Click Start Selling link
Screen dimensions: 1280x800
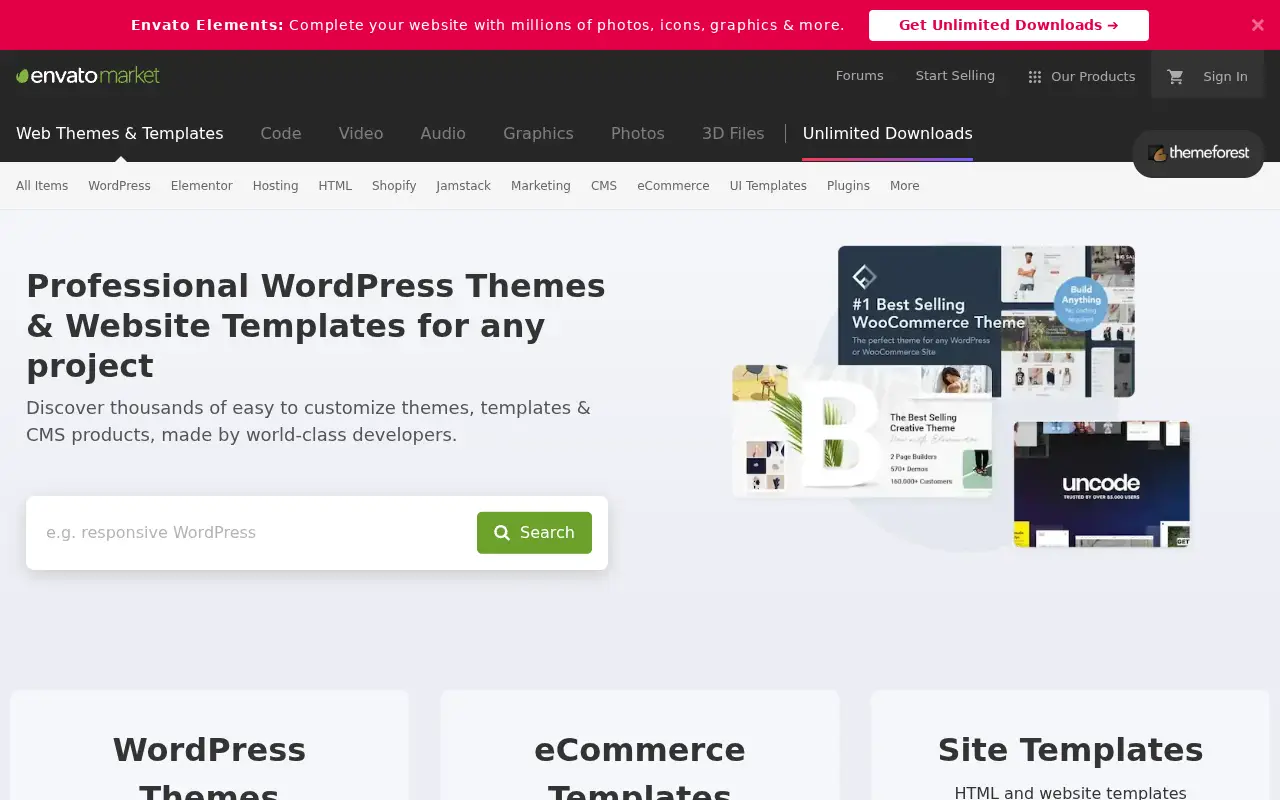click(x=955, y=76)
